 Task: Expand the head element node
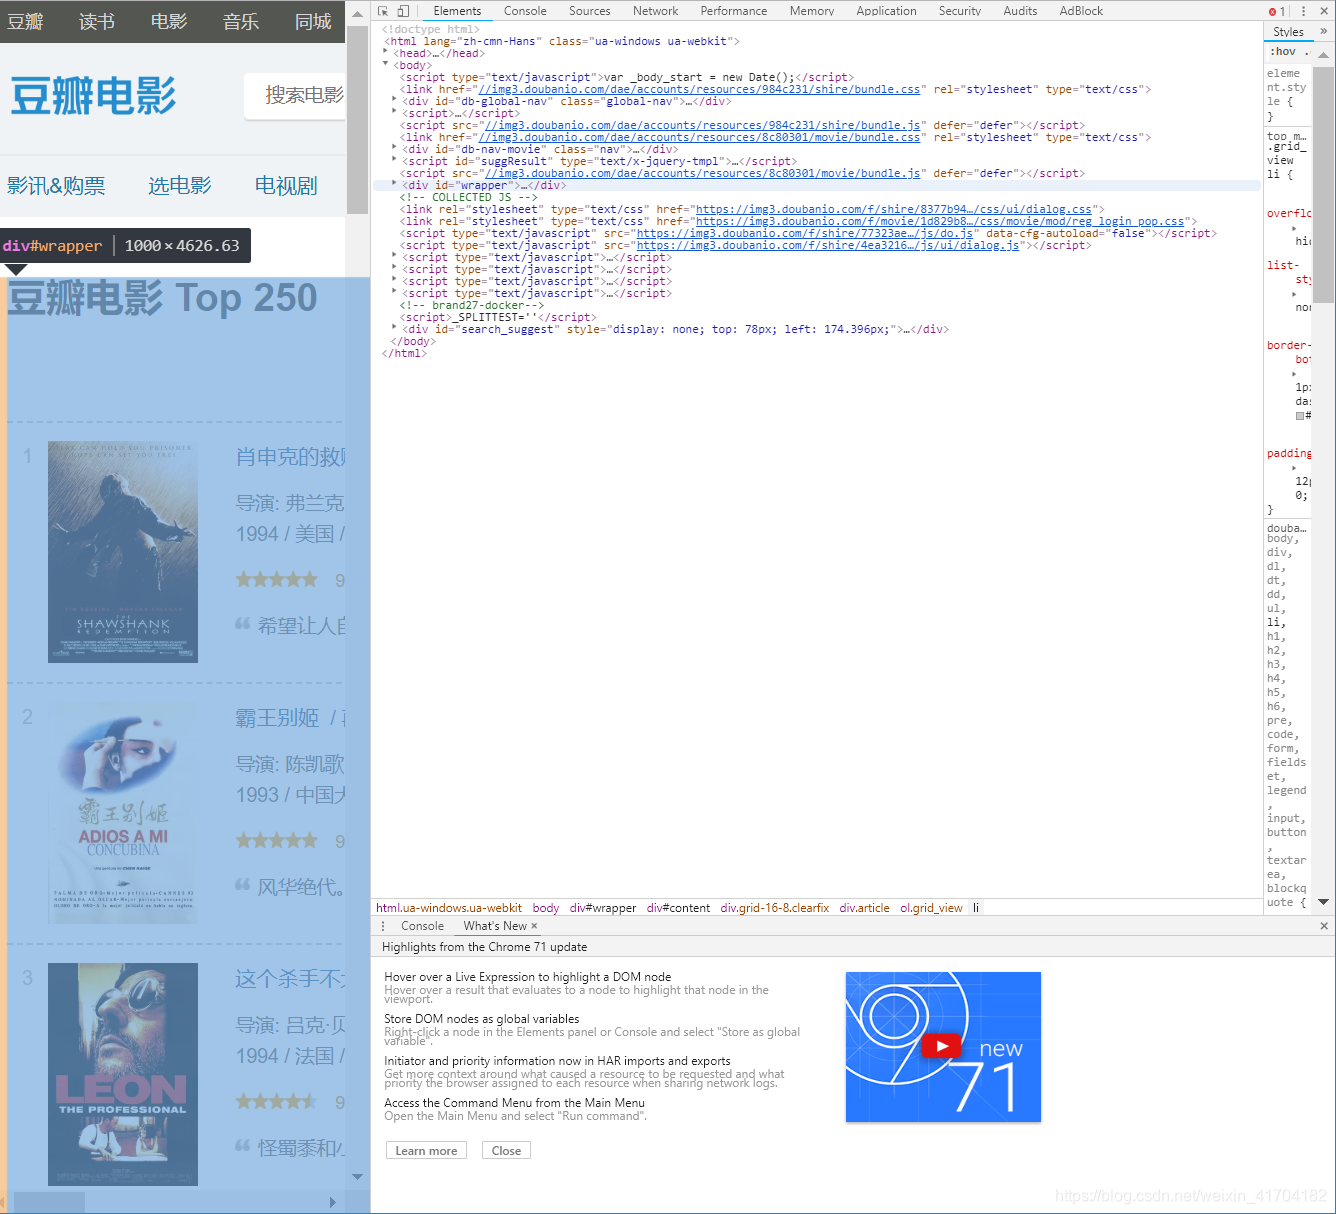tap(386, 53)
